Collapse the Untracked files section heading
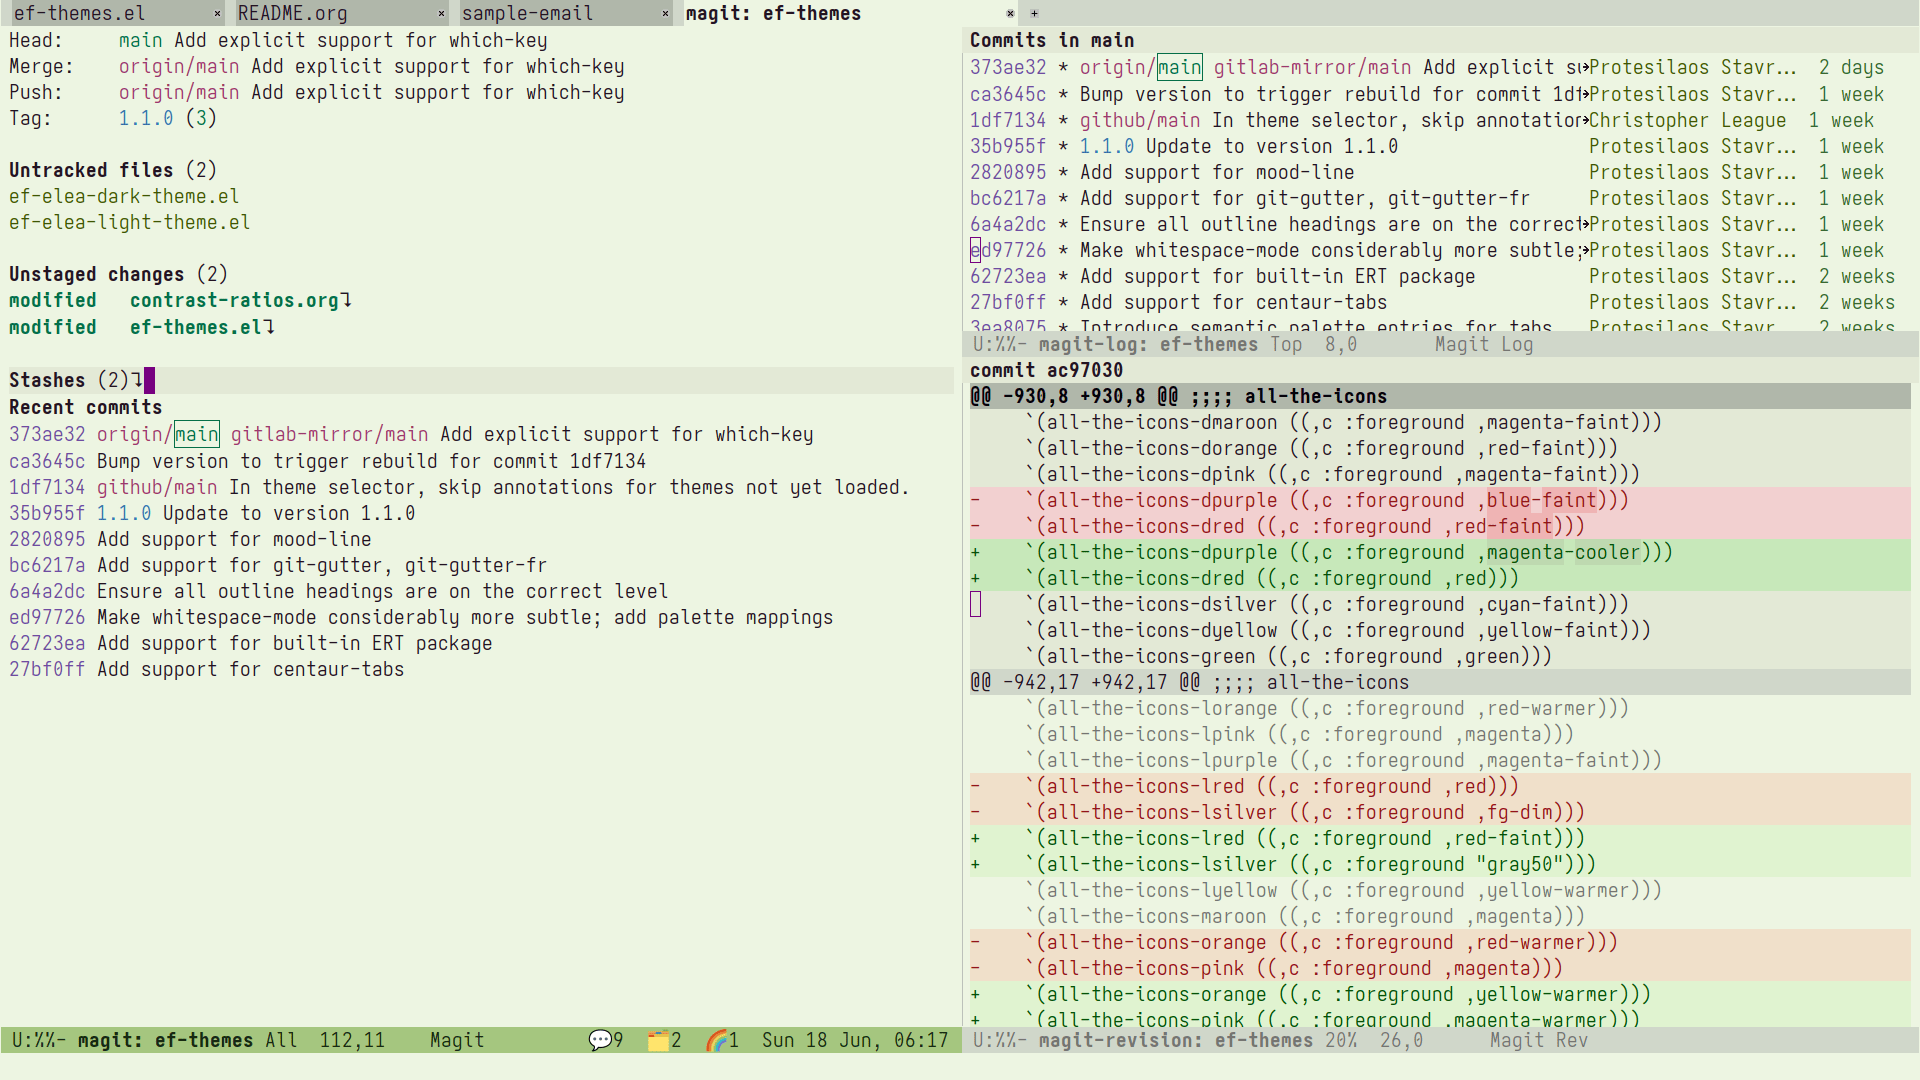The height and width of the screenshot is (1080, 1920). 112,170
